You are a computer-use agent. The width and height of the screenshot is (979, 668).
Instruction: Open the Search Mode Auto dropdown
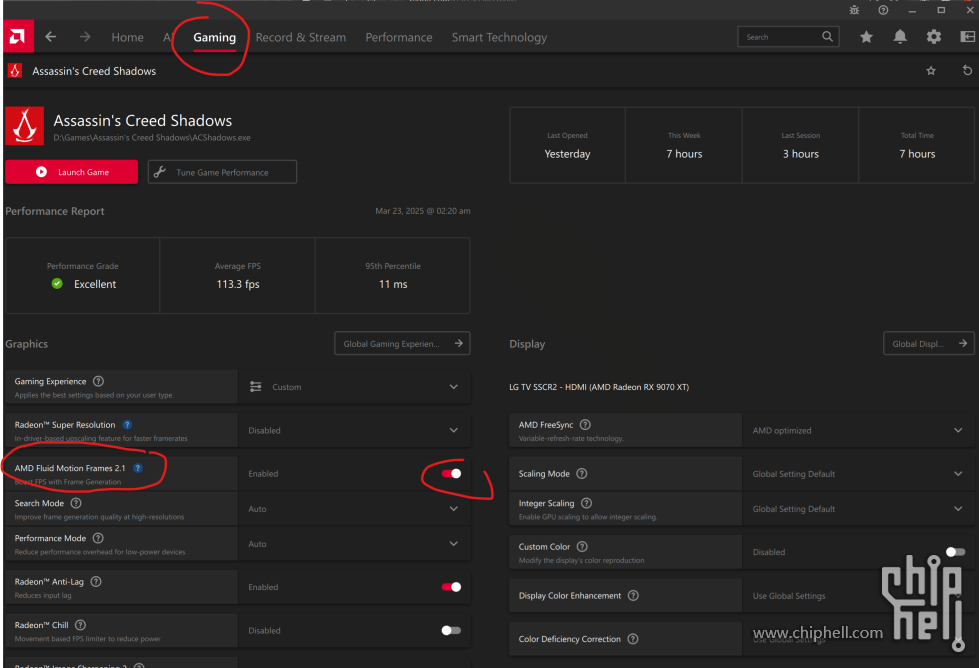(354, 509)
